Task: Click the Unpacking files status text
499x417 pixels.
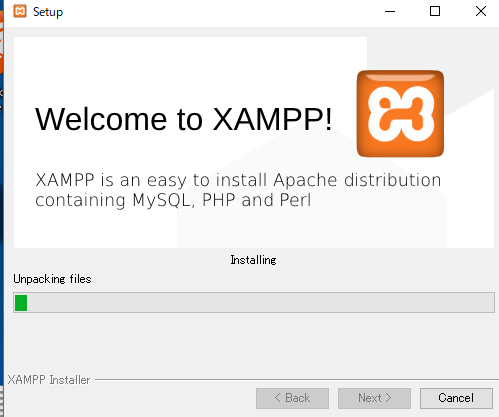Action: (52, 279)
